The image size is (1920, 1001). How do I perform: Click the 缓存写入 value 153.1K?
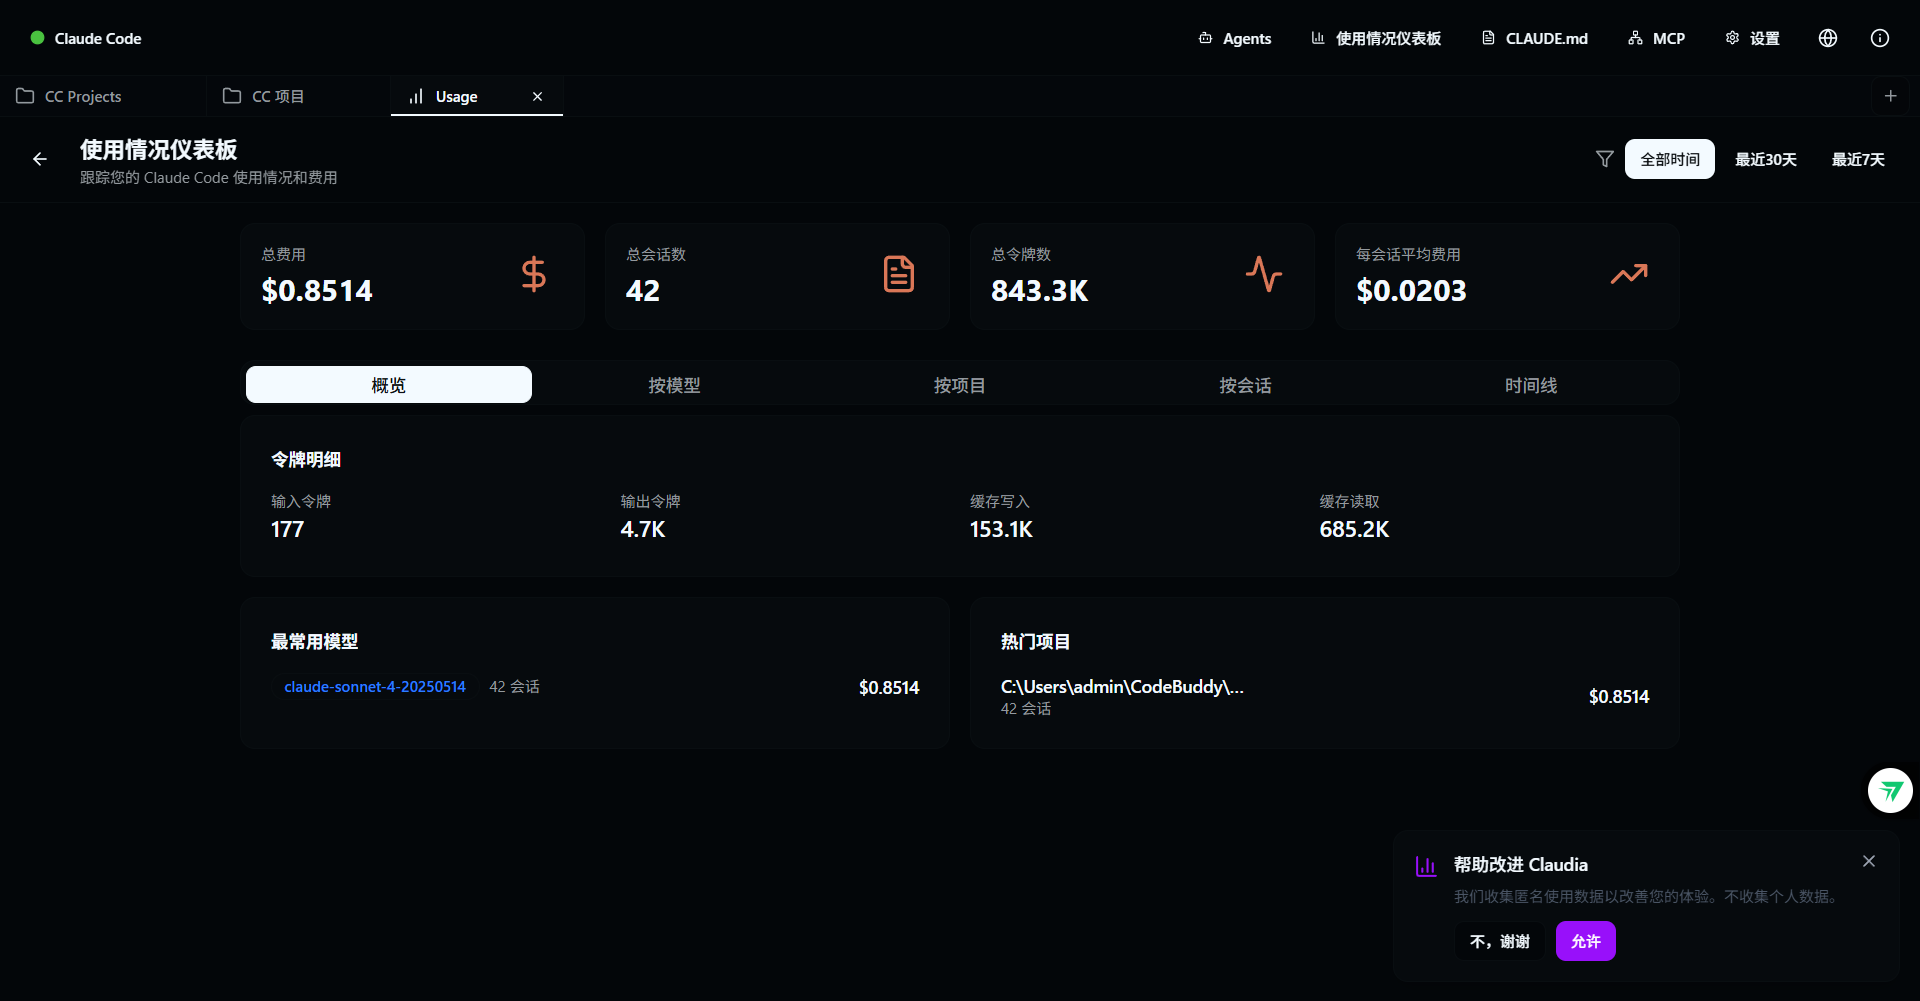[1001, 530]
